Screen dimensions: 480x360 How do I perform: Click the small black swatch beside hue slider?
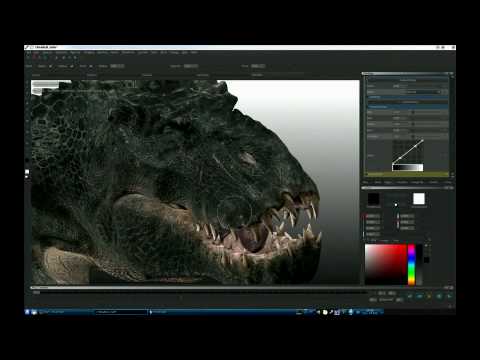pyautogui.click(x=426, y=260)
